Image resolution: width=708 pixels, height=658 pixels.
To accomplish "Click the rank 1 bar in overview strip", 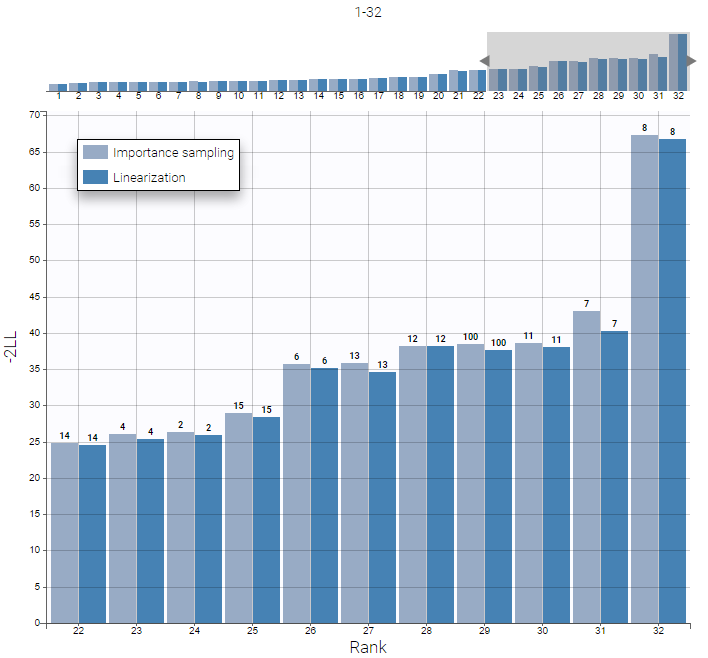I will (58, 87).
